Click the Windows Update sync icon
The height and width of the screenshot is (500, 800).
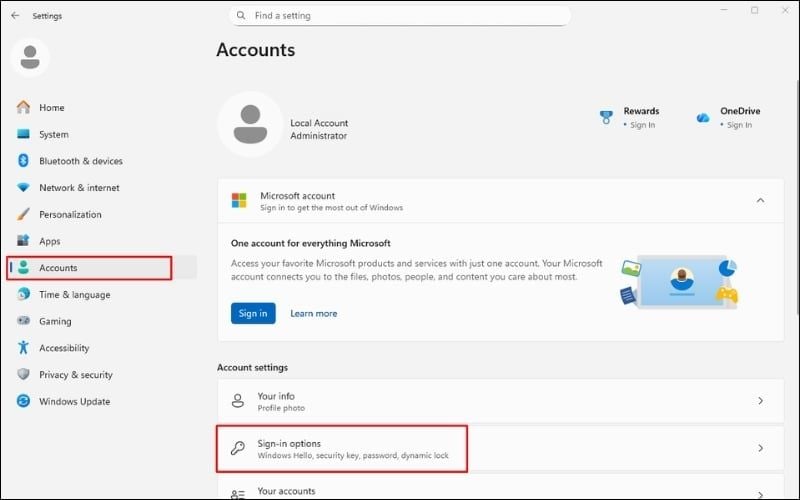(x=23, y=401)
